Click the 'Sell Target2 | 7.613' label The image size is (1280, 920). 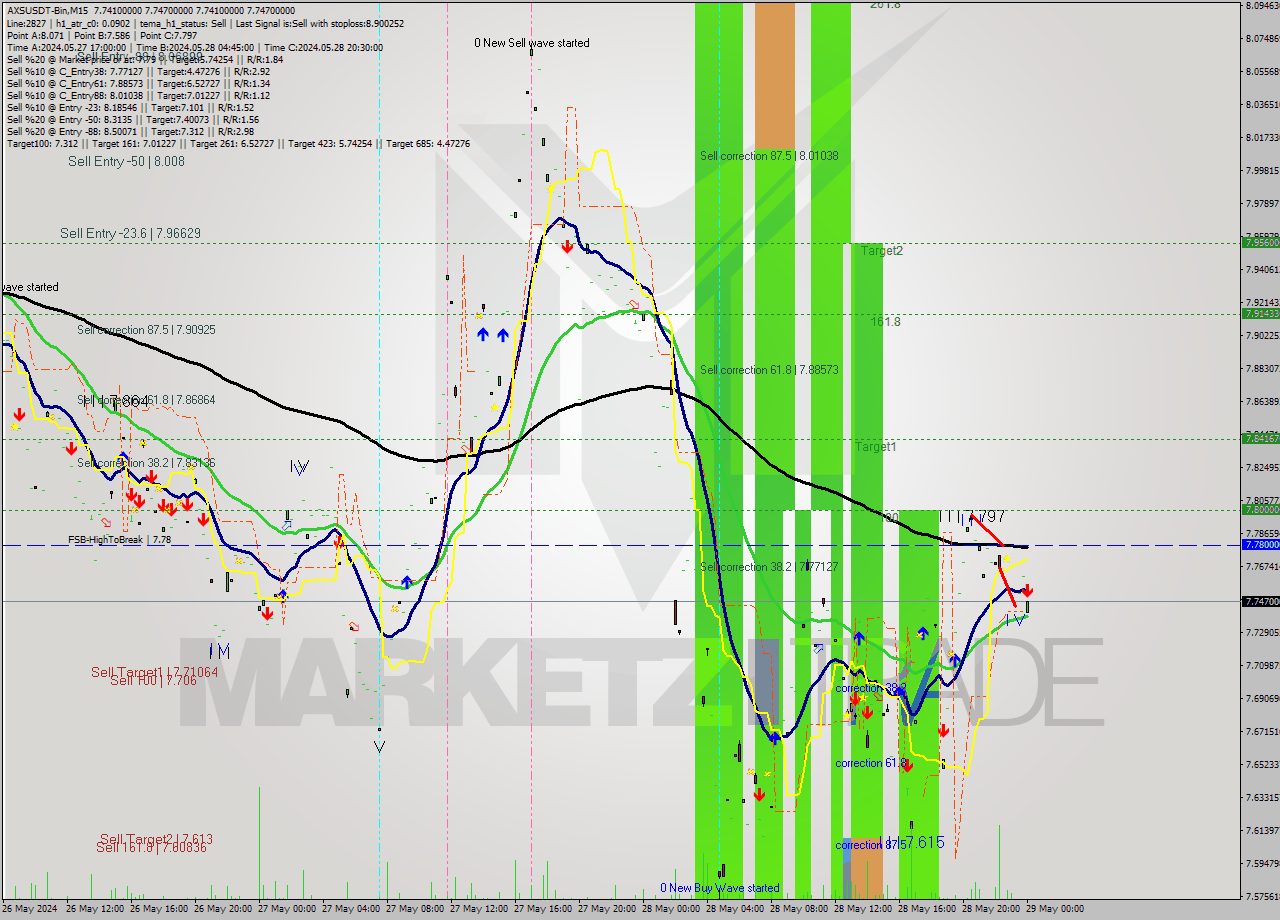pyautogui.click(x=156, y=839)
